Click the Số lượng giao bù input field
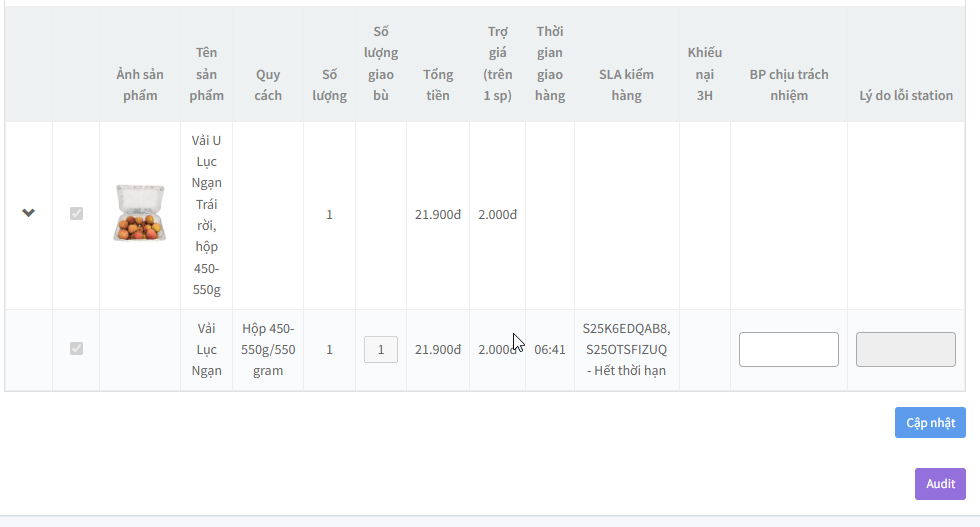 tap(381, 349)
